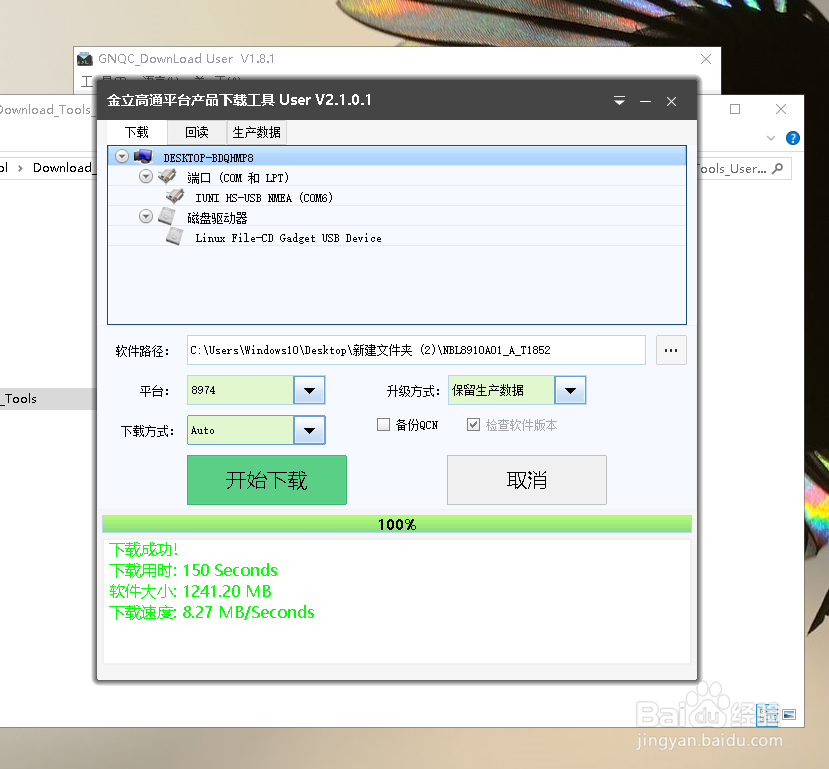Minimize the 金立高通平台 download tool window

pyautogui.click(x=646, y=101)
